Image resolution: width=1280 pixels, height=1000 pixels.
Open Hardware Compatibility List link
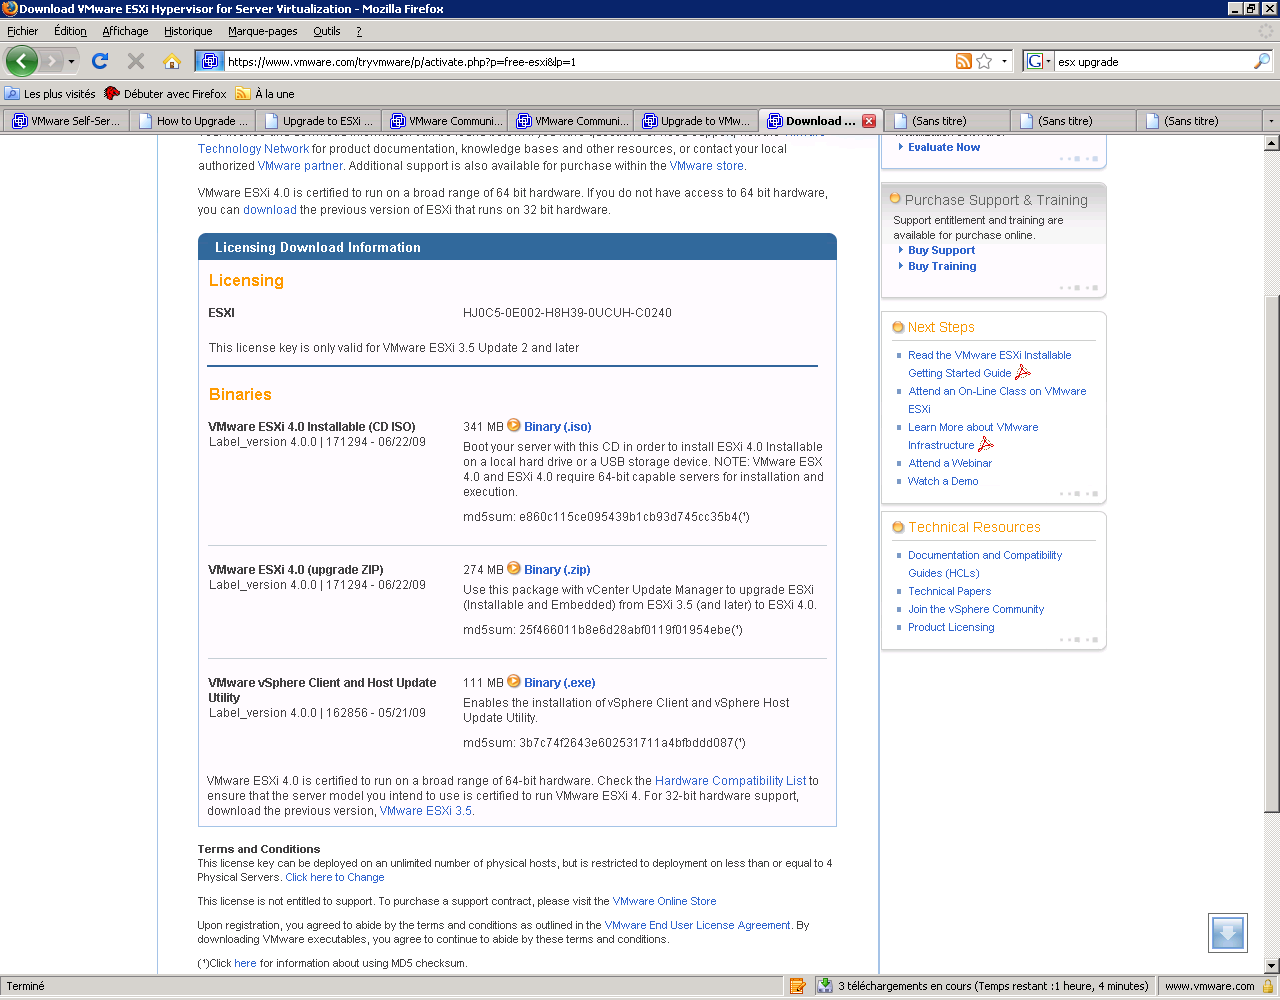730,781
